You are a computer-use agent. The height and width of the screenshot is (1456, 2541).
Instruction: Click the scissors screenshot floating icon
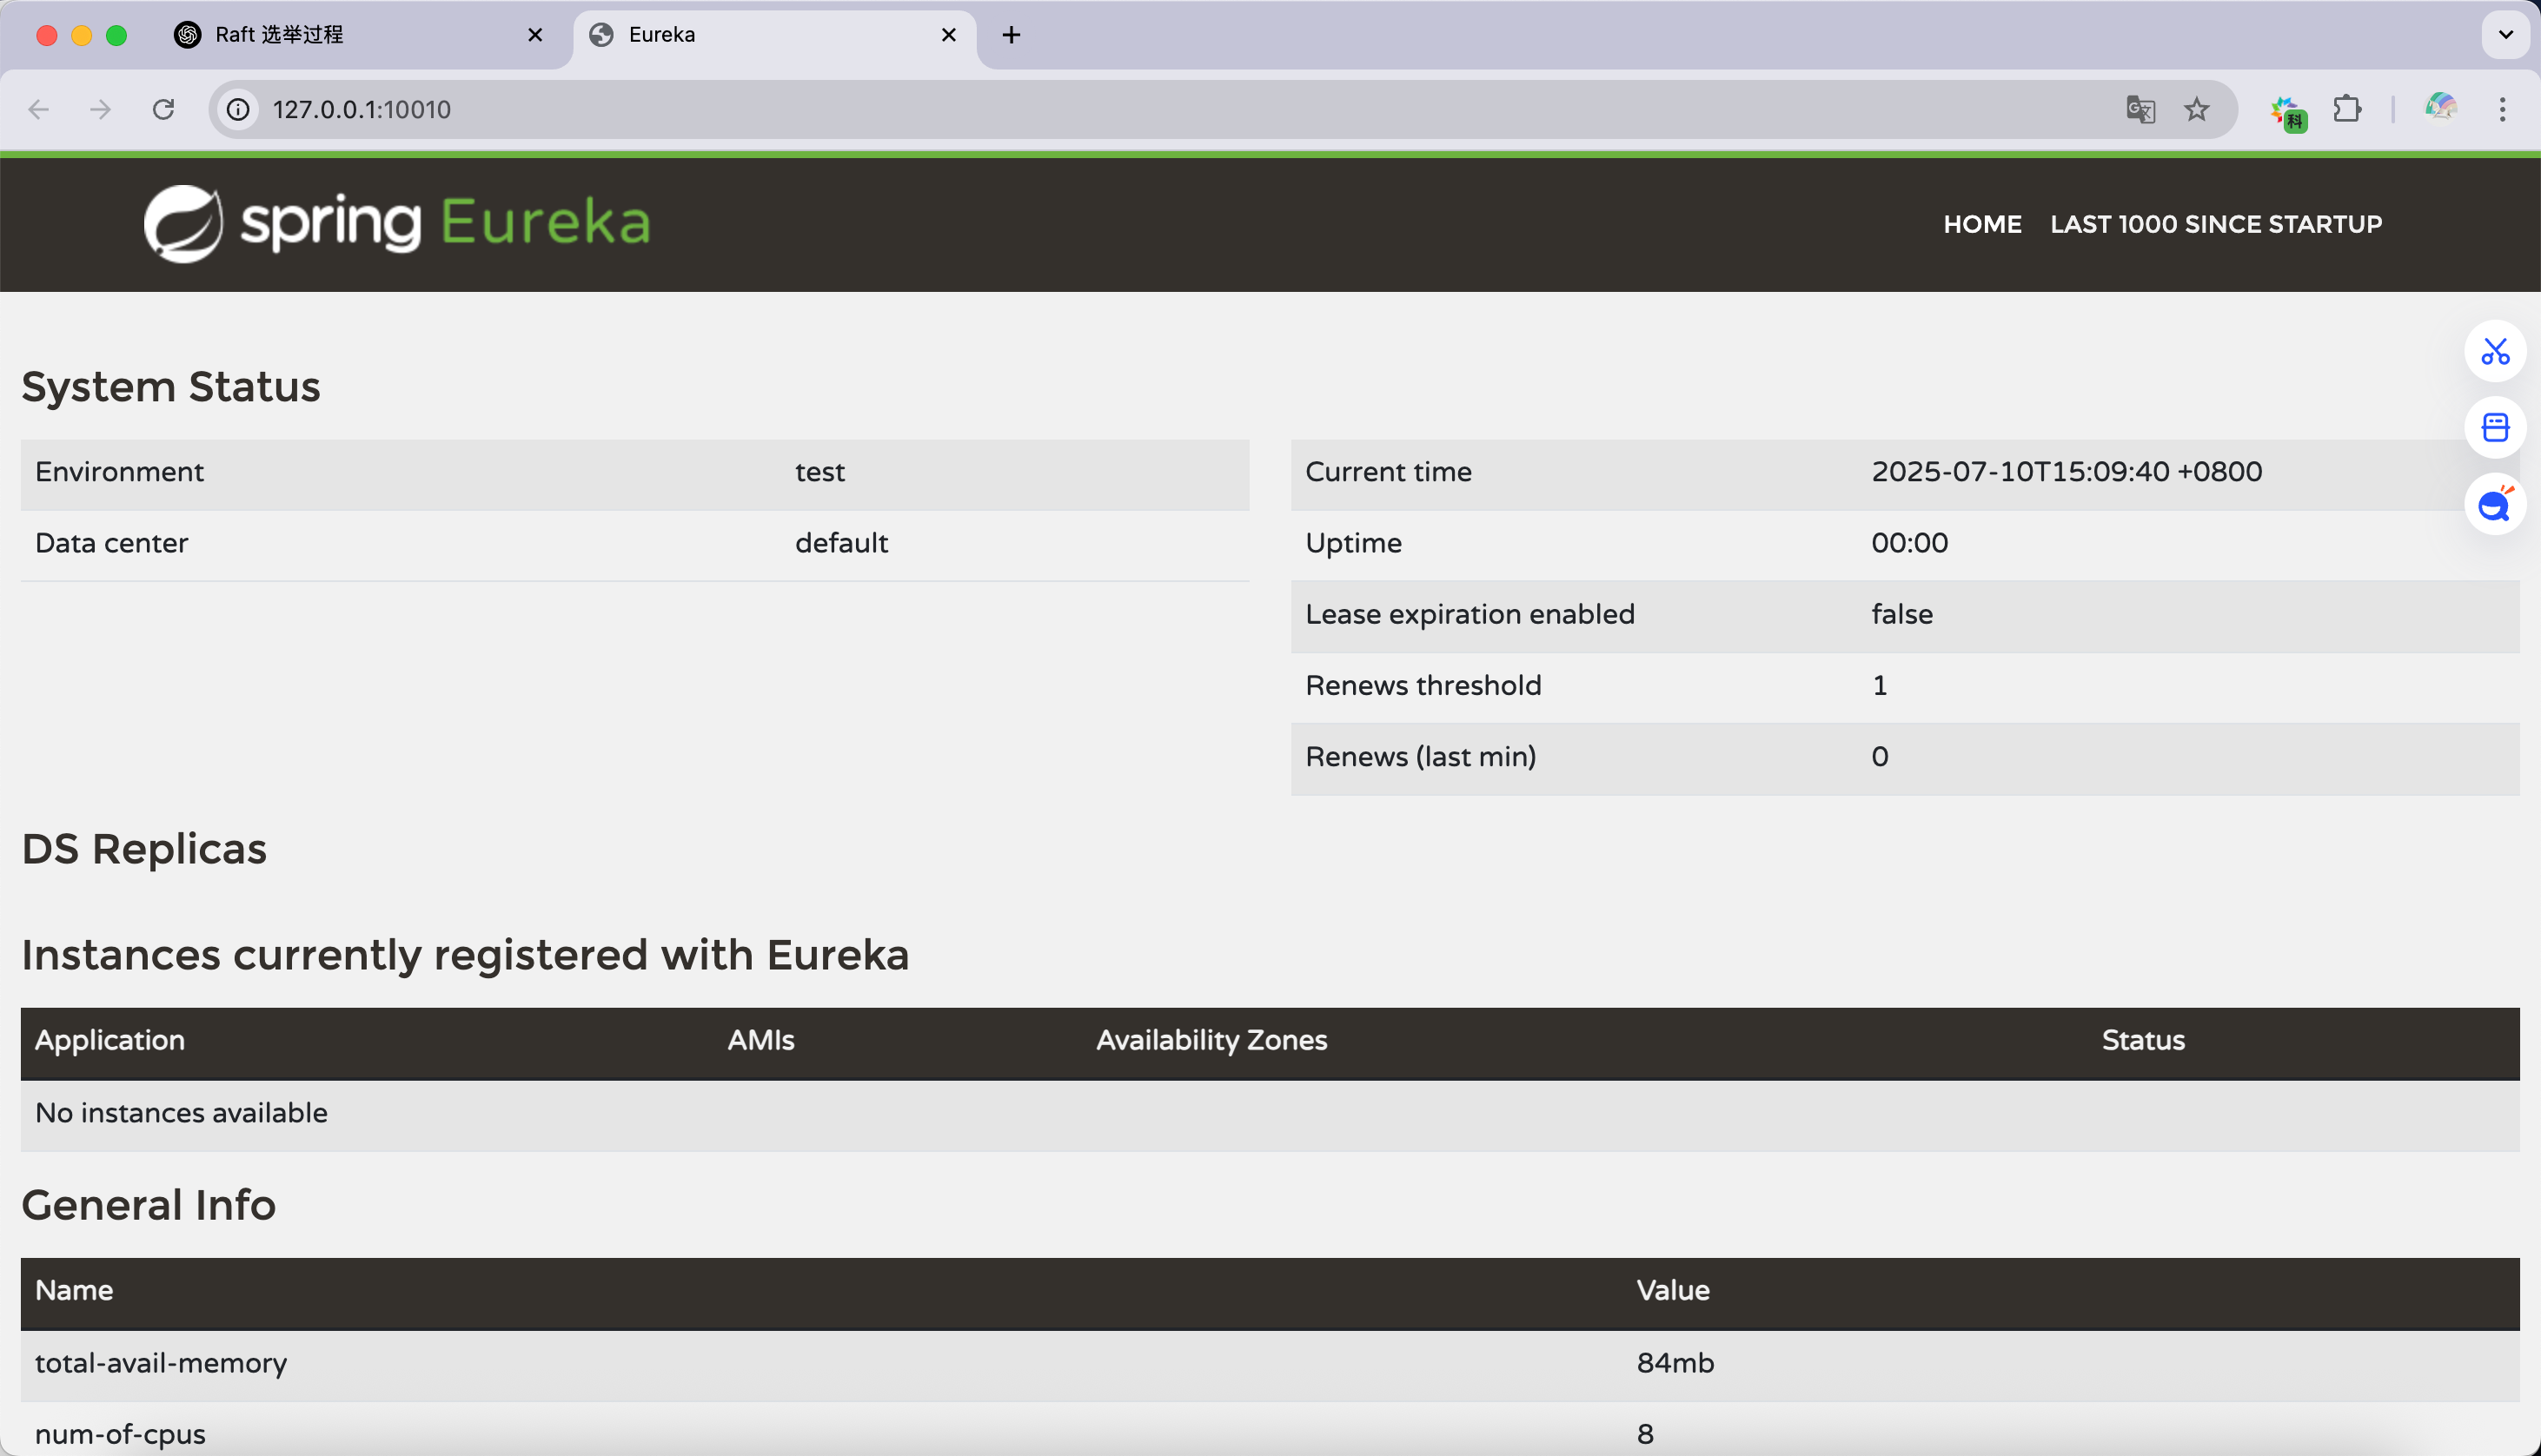(2495, 351)
